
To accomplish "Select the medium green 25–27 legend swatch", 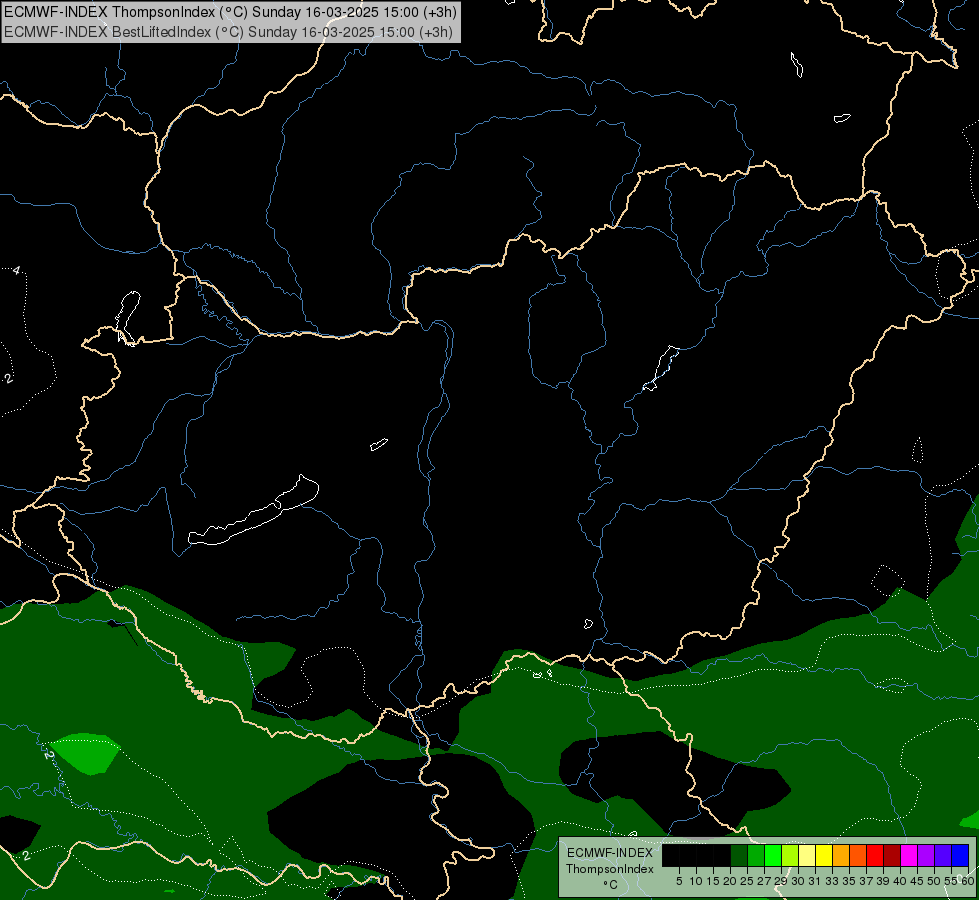I will coord(756,855).
